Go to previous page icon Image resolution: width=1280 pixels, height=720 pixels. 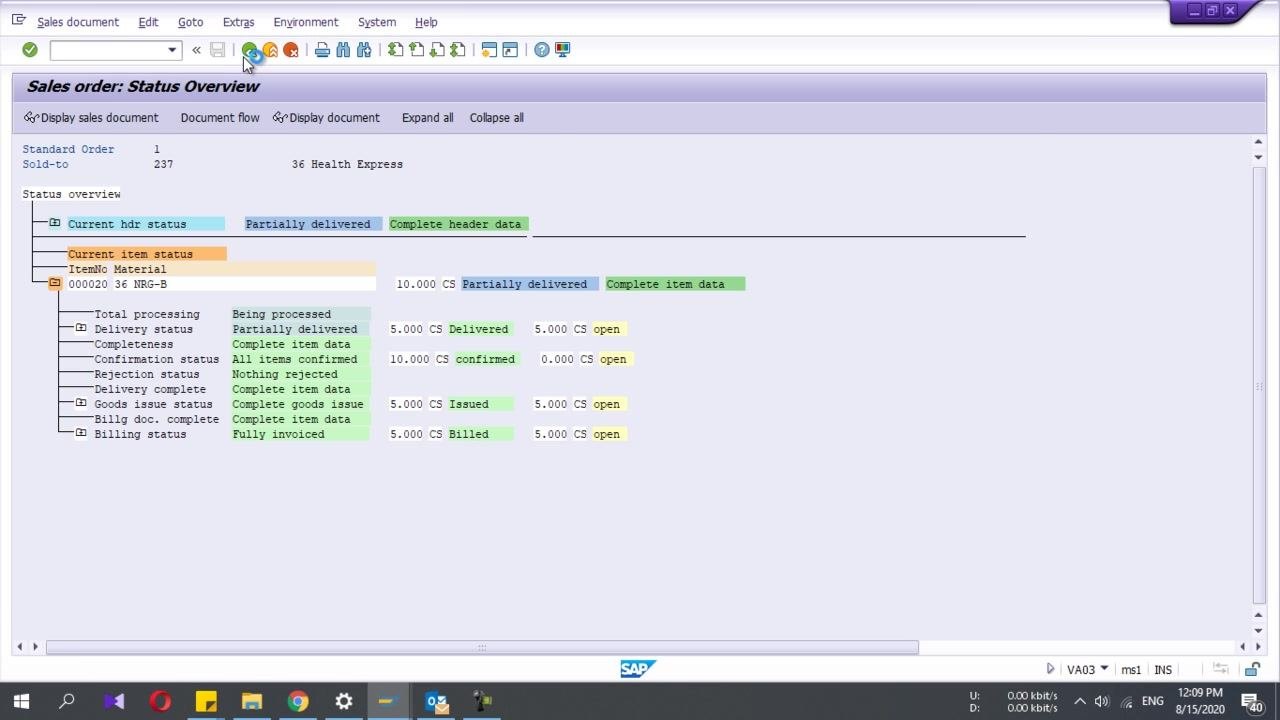pos(417,50)
